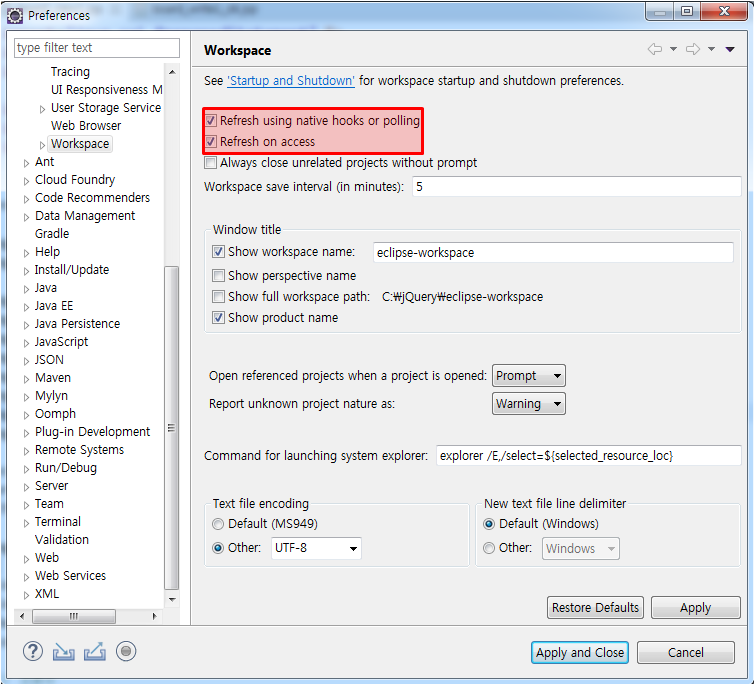The height and width of the screenshot is (685, 755).
Task: Cancel the Preferences dialog
Action: click(x=686, y=652)
